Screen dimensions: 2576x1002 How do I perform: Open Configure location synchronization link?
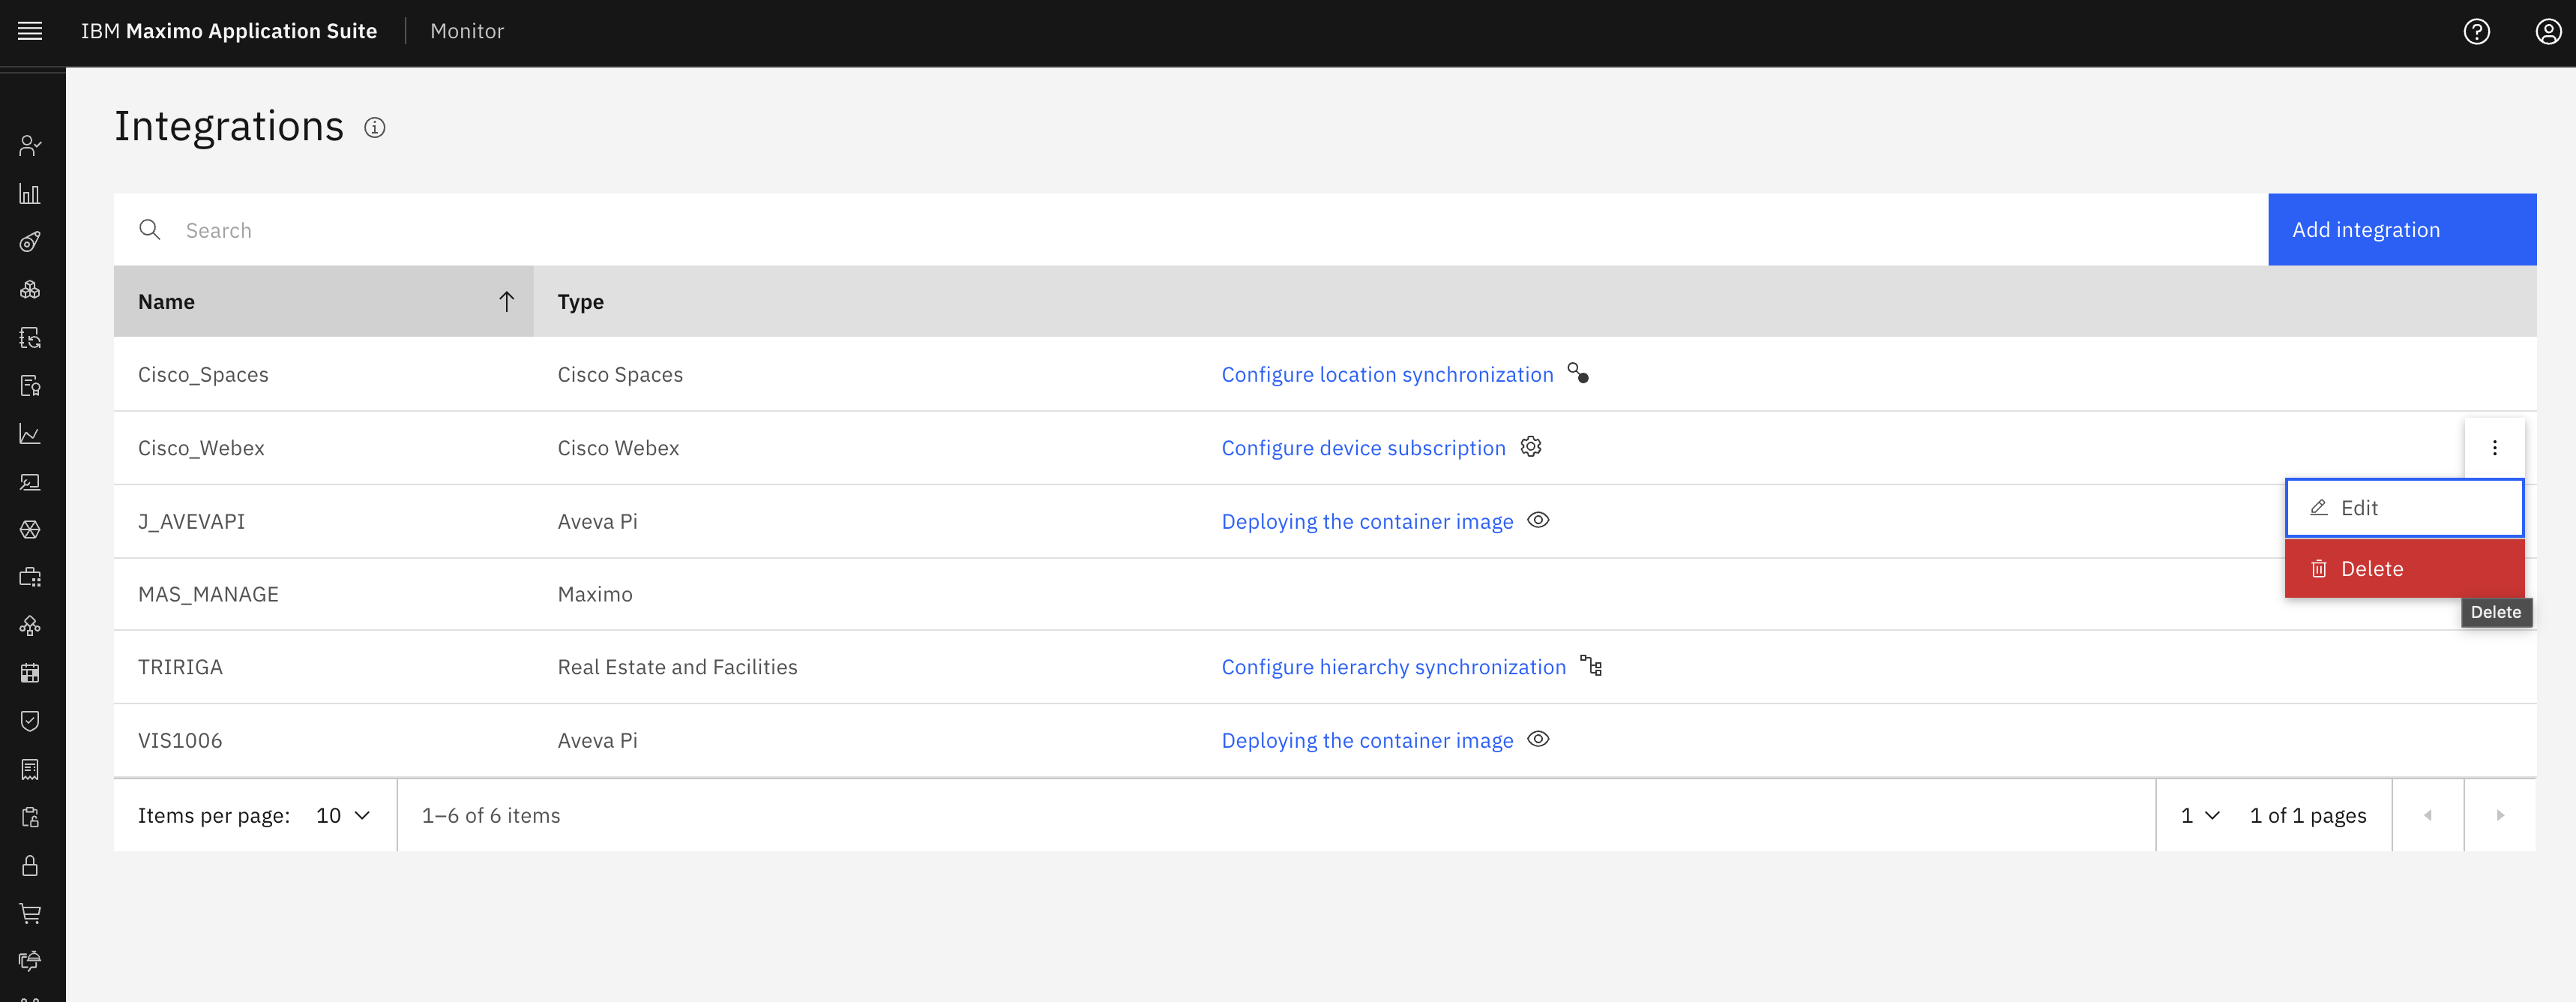1387,375
